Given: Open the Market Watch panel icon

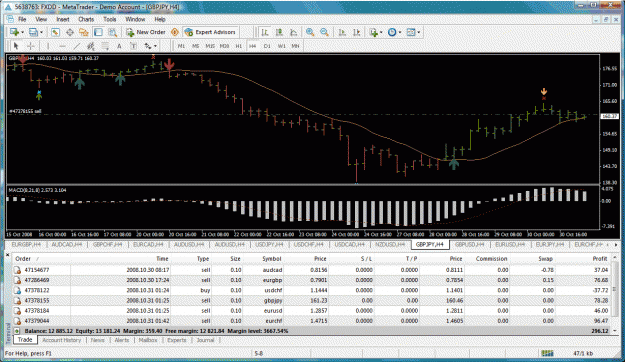Looking at the screenshot, I should coord(55,32).
